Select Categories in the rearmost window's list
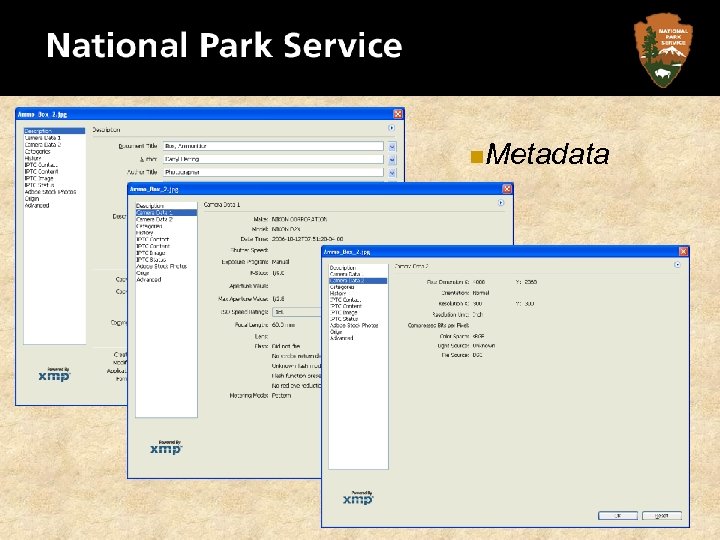Image resolution: width=720 pixels, height=540 pixels. (x=37, y=151)
